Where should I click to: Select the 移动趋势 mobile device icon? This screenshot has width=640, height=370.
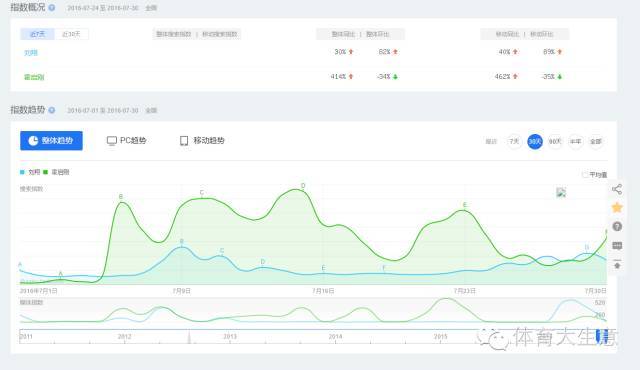point(184,141)
